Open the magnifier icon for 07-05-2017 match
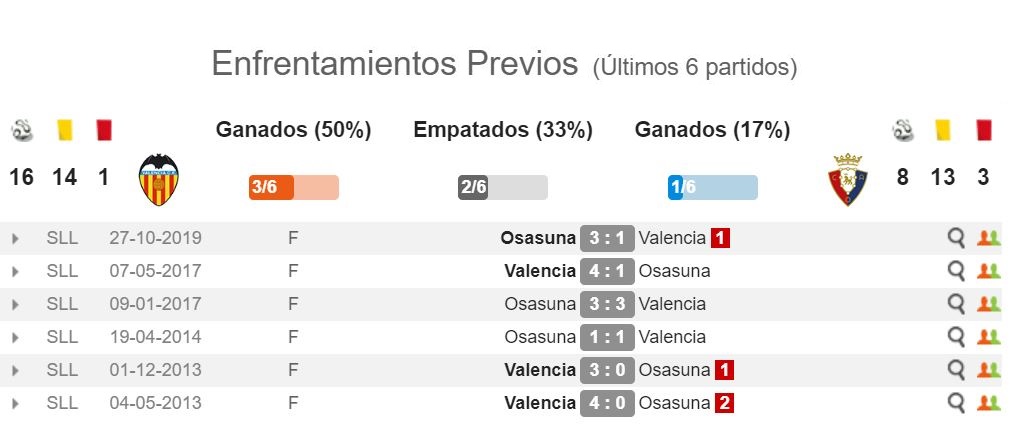The image size is (1011, 437). (x=956, y=271)
